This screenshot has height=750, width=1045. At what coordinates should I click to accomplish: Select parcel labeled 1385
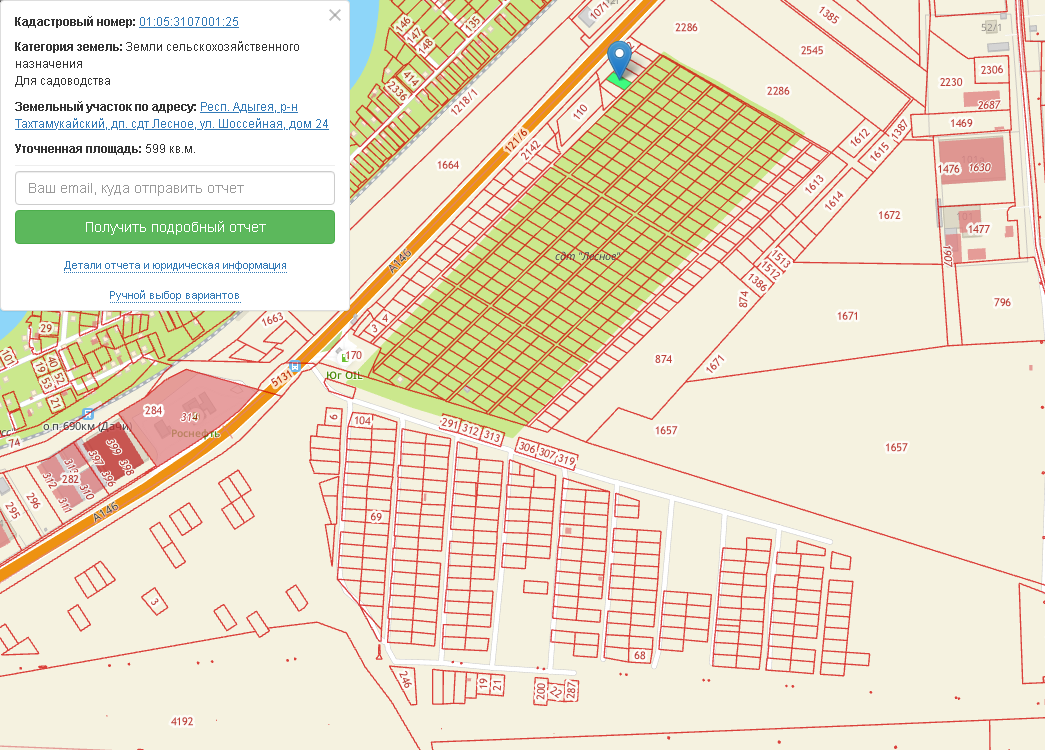pos(828,15)
